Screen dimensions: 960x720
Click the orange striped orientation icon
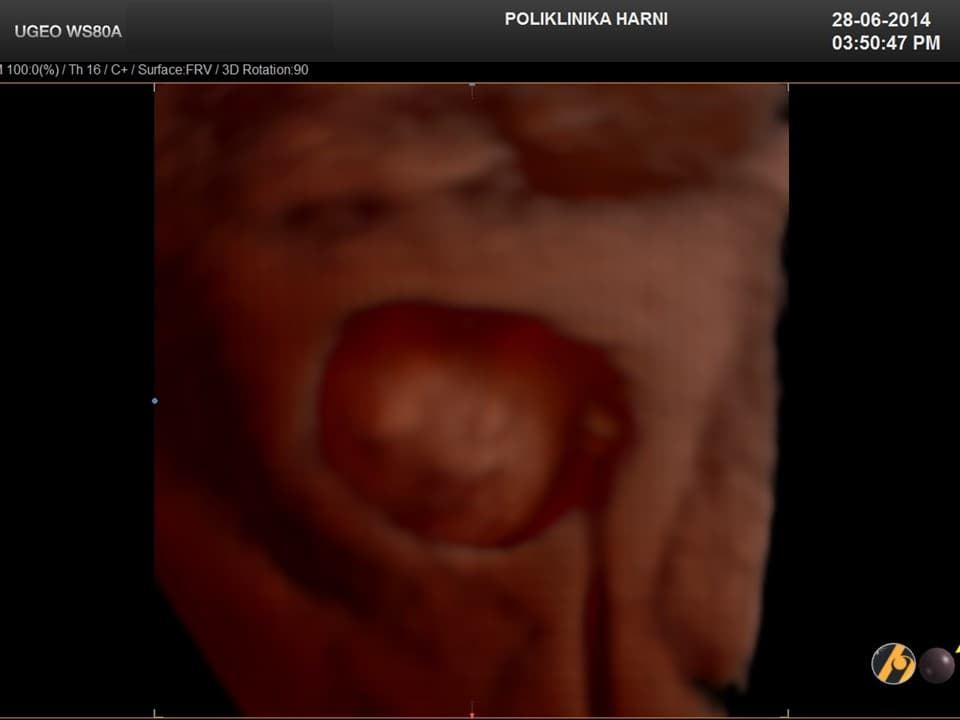pos(892,664)
